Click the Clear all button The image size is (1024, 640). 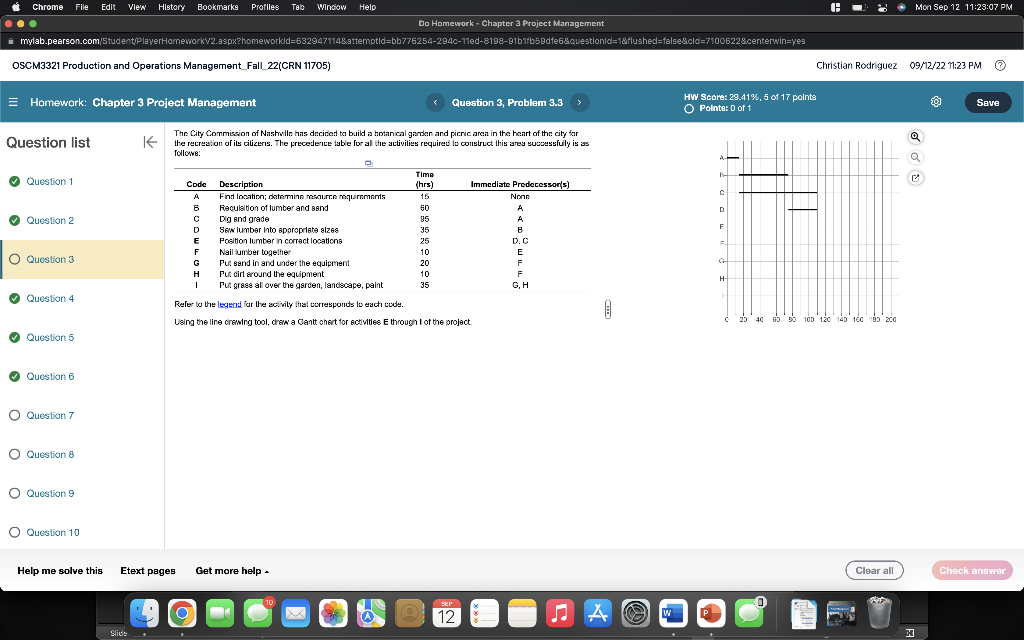pyautogui.click(x=874, y=571)
